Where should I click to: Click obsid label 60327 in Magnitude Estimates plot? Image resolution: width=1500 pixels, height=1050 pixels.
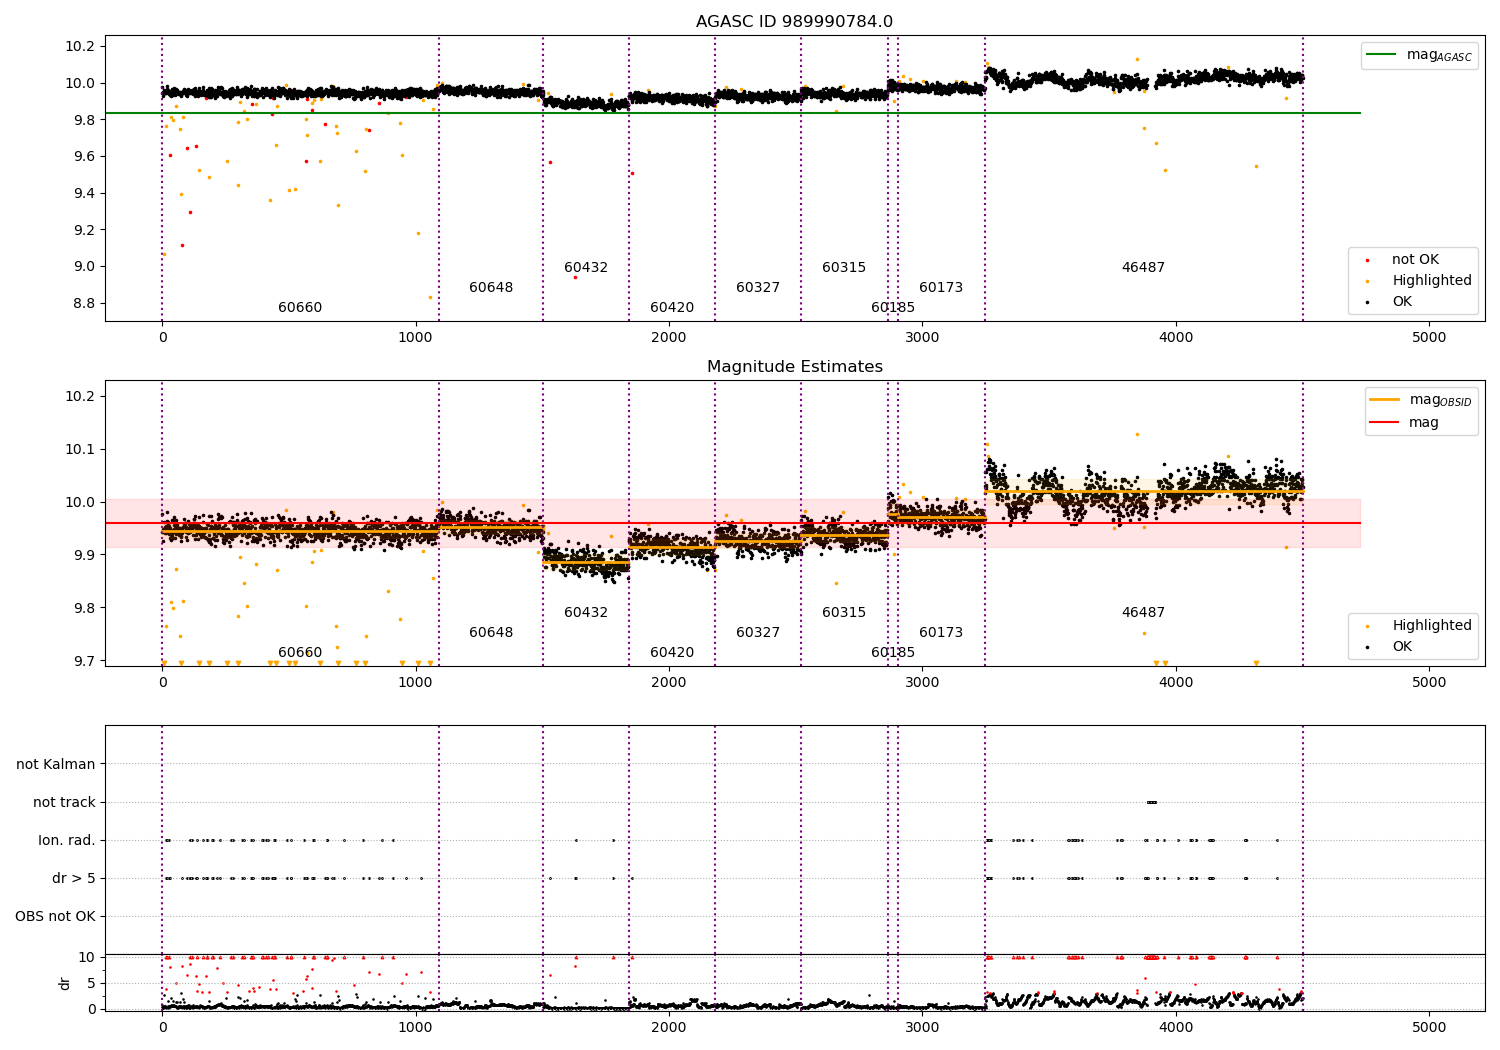coord(758,633)
